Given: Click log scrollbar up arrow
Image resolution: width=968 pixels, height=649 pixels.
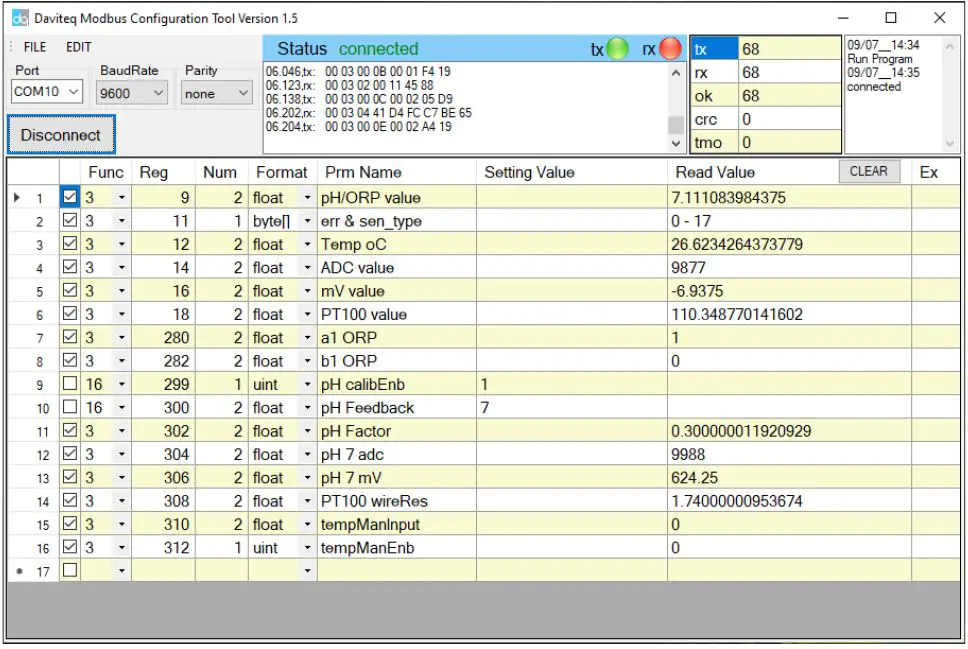Looking at the screenshot, I should 676,74.
